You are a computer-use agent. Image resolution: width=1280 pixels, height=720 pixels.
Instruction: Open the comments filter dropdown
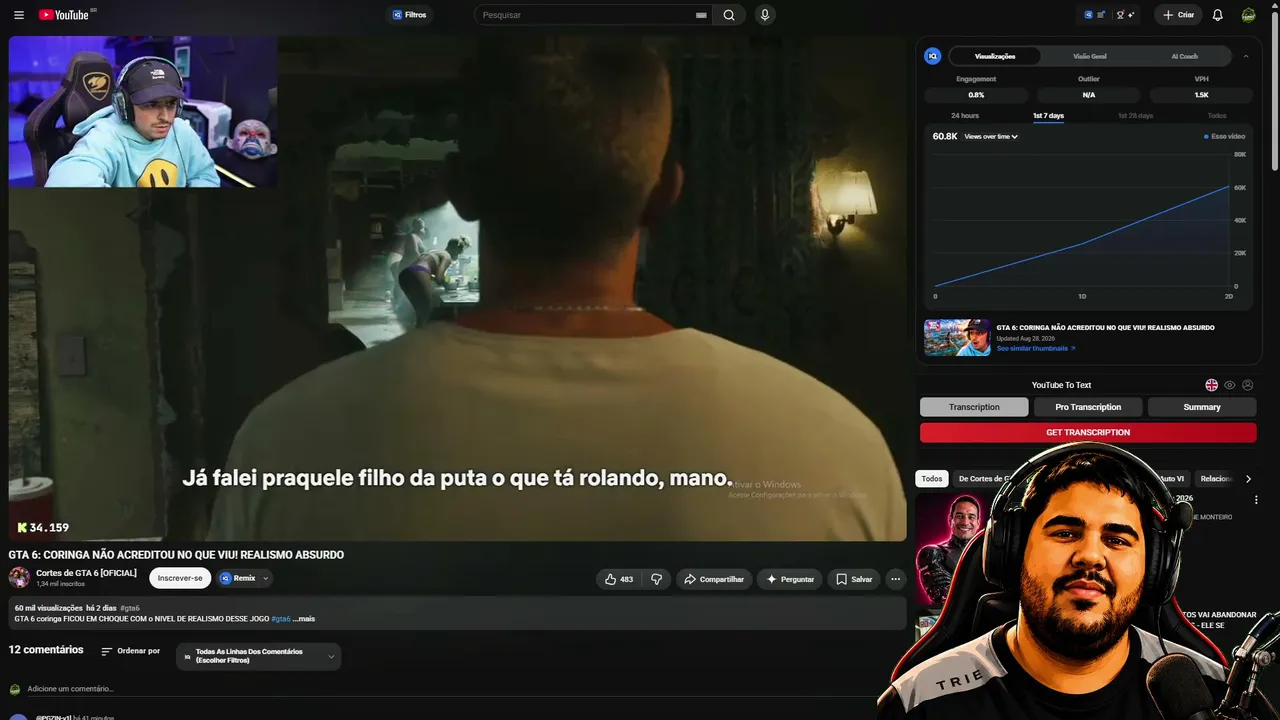pos(259,656)
